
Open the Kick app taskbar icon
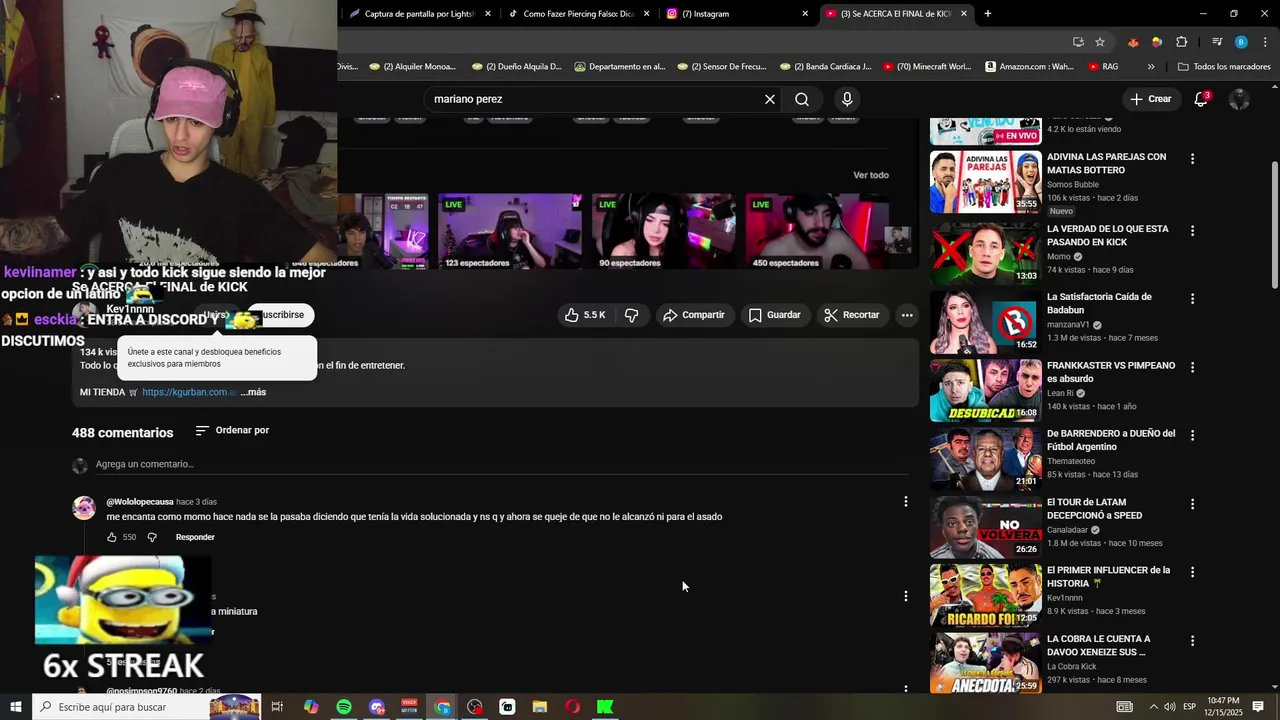tap(605, 707)
